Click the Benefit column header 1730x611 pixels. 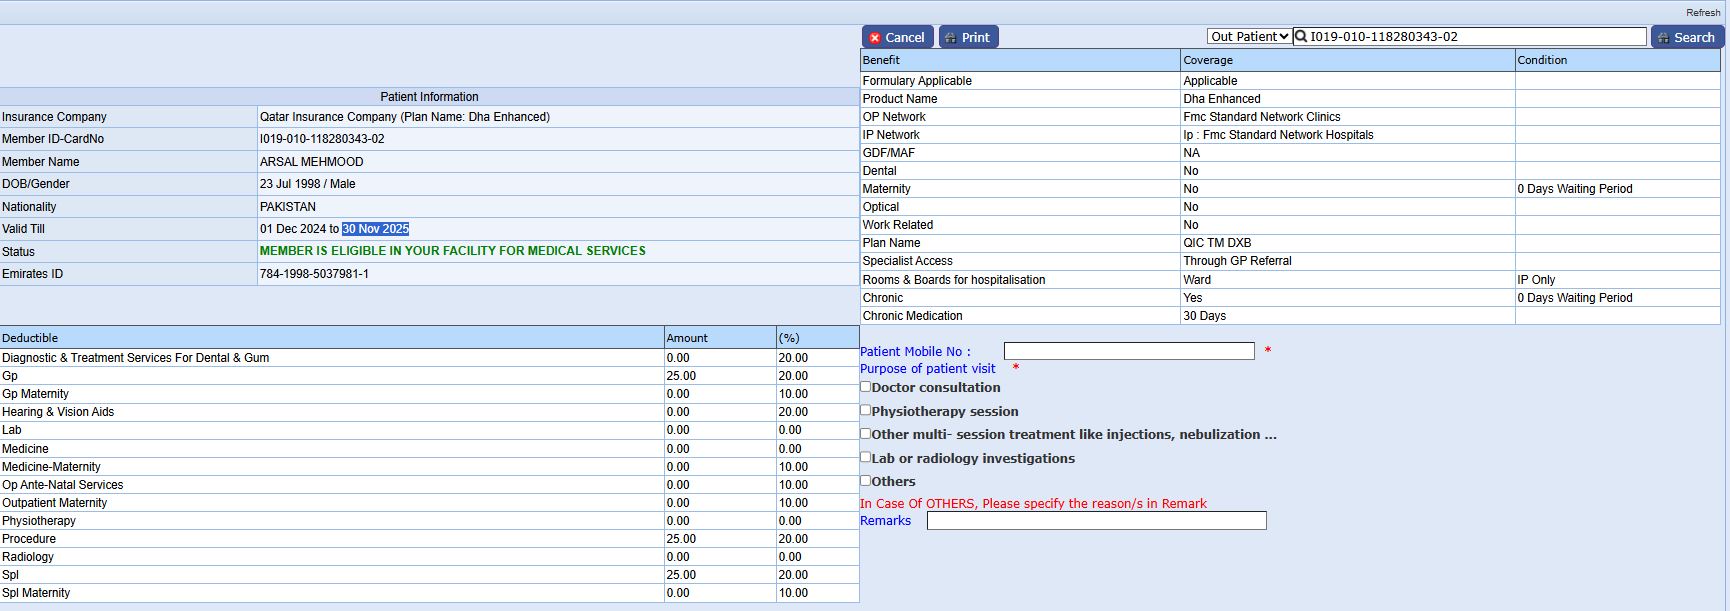(x=881, y=60)
